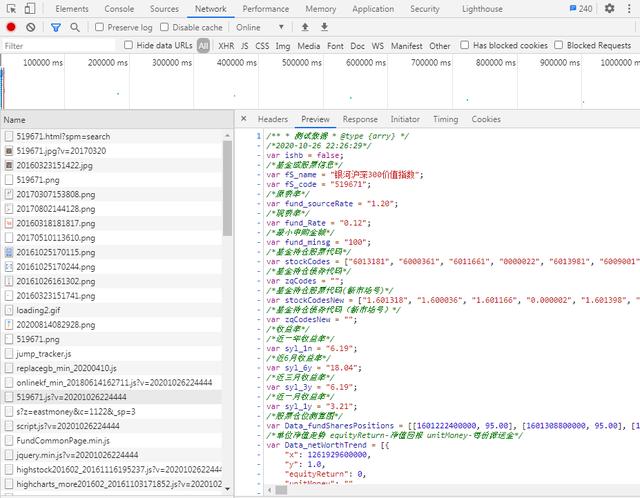Toggle the network filter funnel icon

click(56, 27)
